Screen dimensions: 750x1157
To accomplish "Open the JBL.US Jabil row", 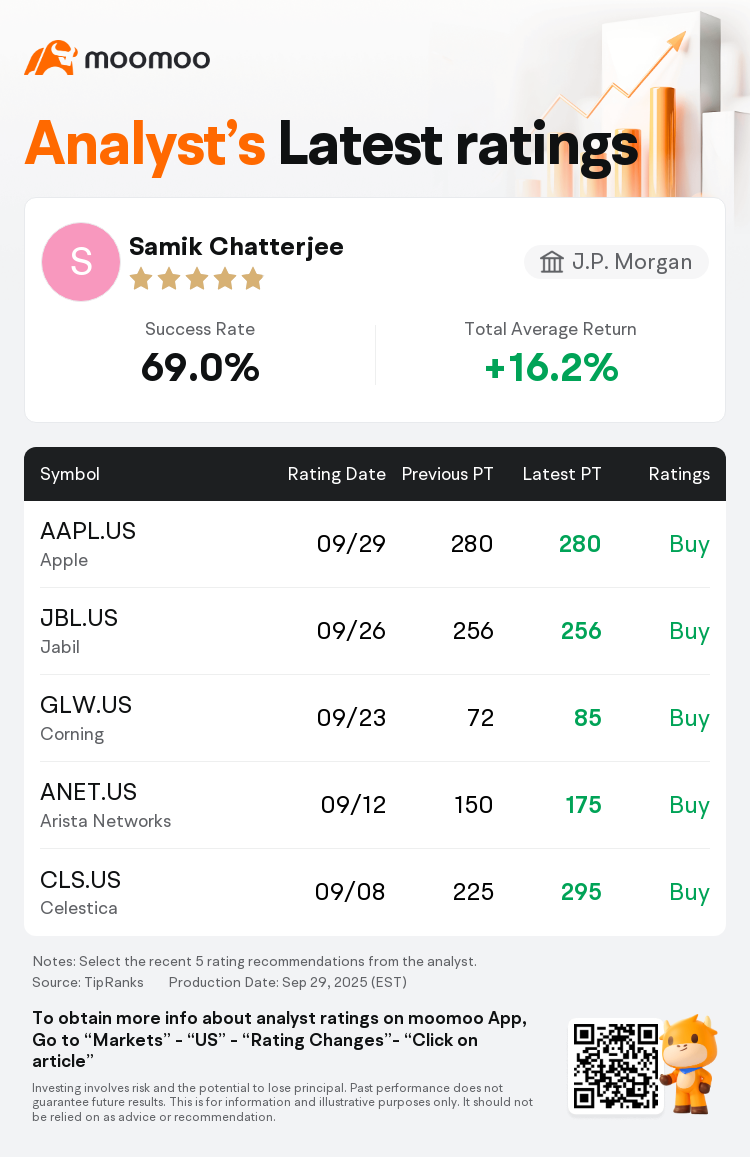I will (x=375, y=631).
